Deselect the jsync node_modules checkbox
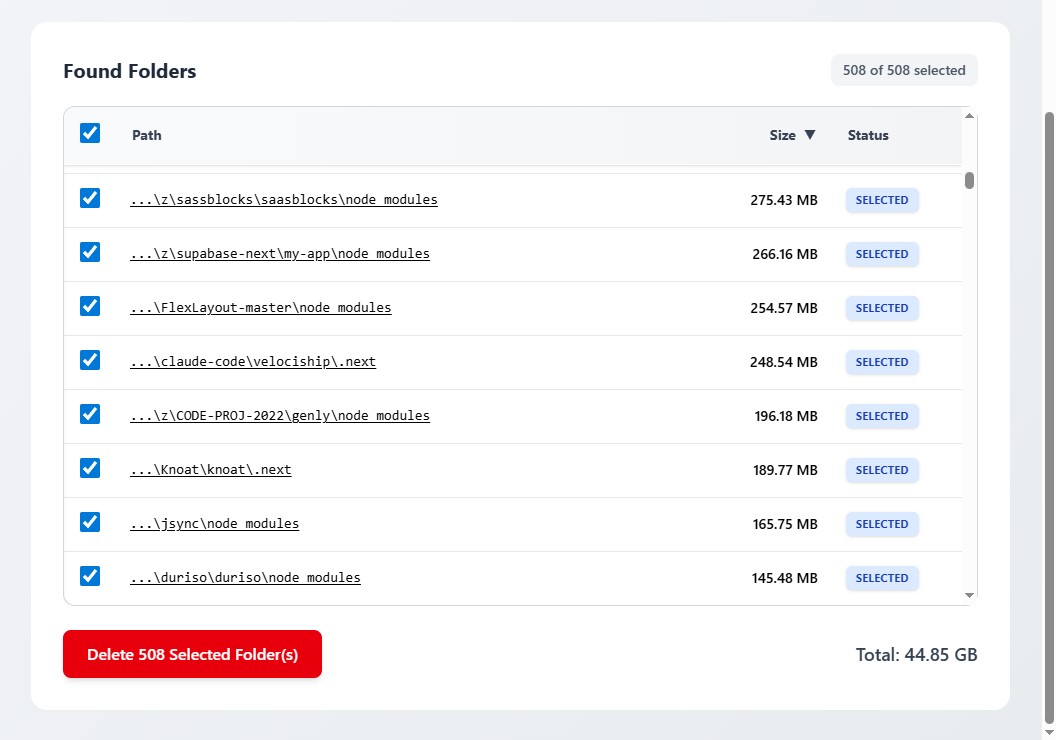 pos(90,522)
